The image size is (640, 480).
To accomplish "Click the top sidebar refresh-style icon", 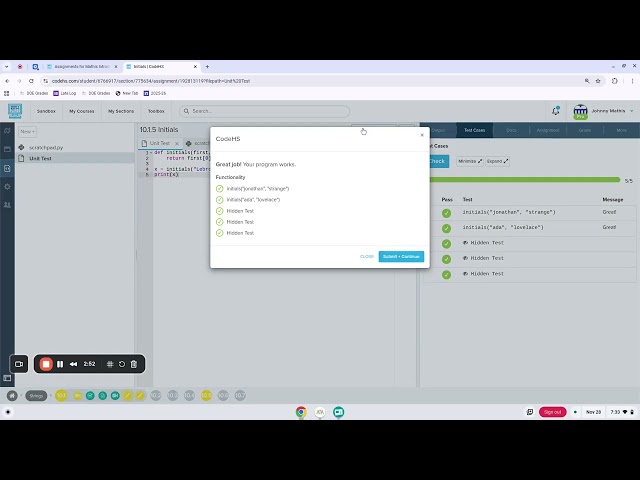I will pos(7,131).
